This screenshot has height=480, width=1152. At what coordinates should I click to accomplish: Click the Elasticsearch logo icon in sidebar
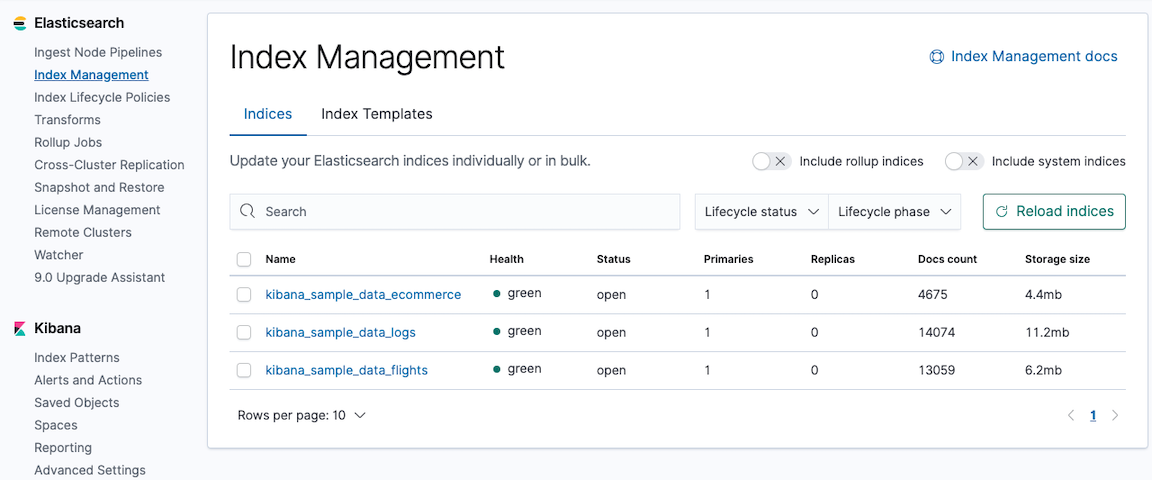(x=20, y=23)
